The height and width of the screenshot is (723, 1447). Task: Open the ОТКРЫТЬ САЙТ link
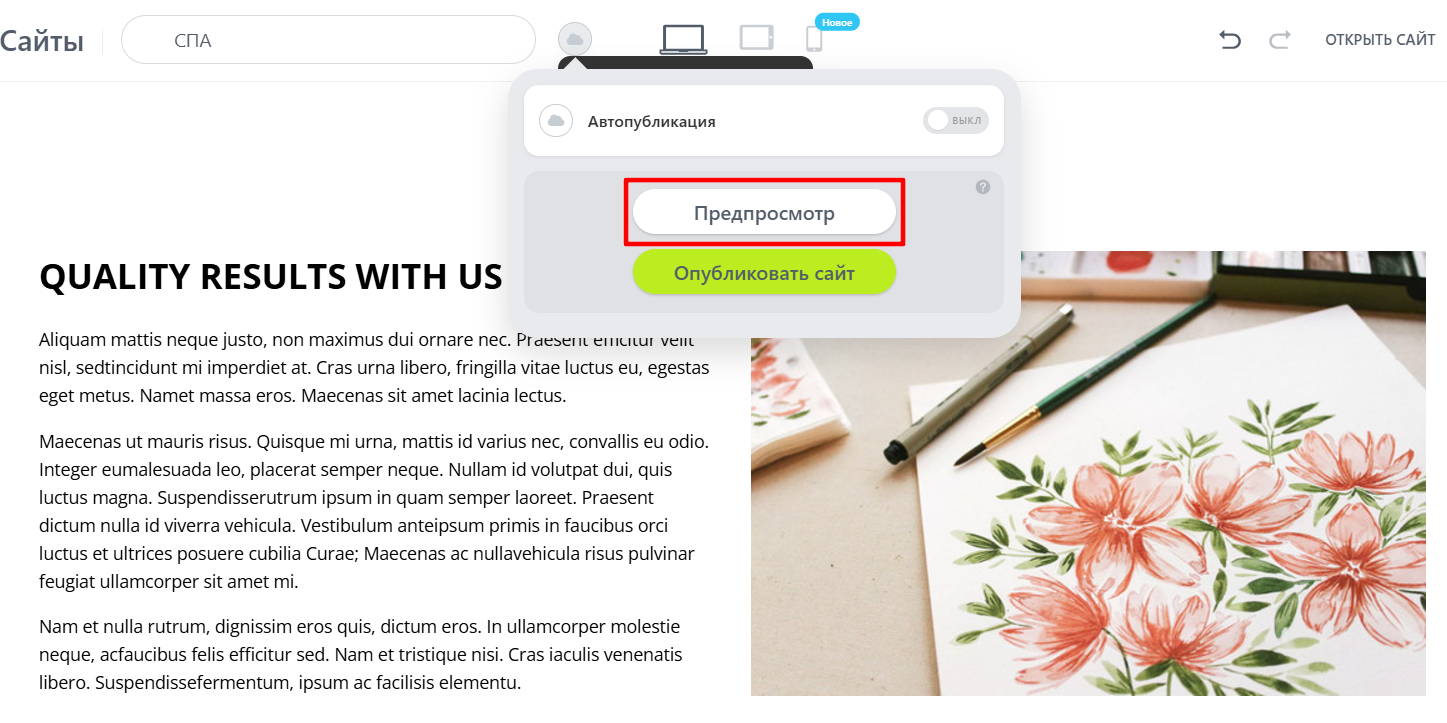tap(1380, 40)
